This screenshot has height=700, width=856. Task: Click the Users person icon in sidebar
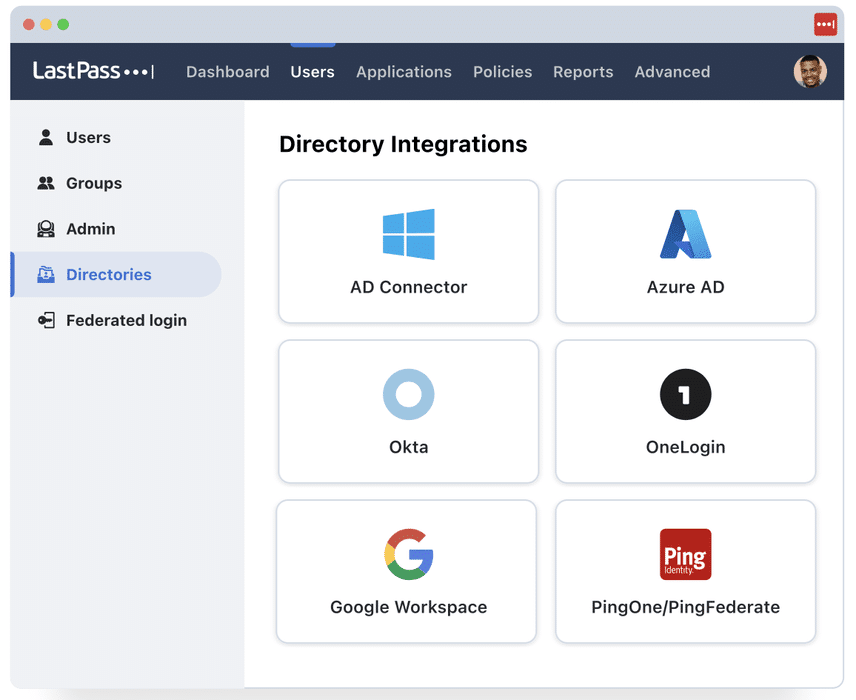[x=47, y=137]
